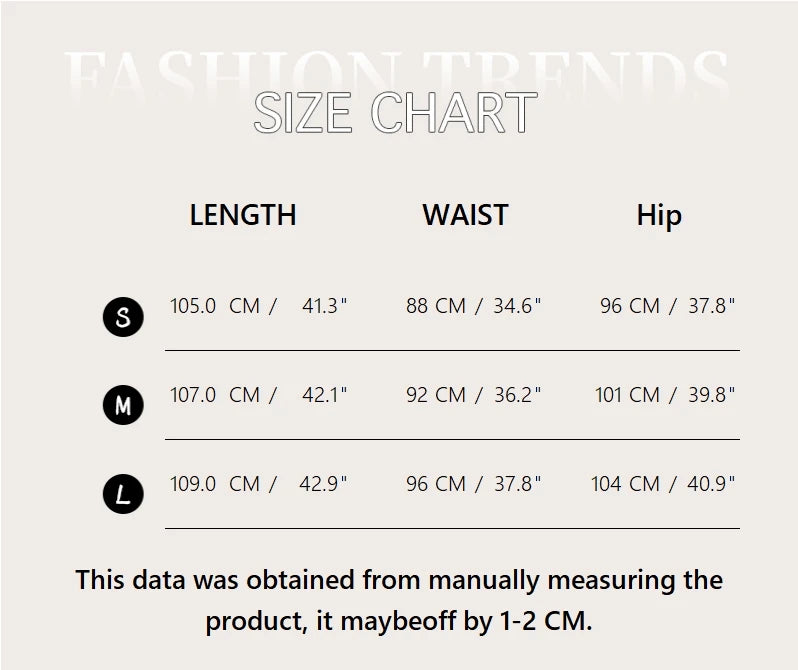This screenshot has height=670, width=798.
Task: Click the 109.0 CM length value
Action: click(x=215, y=484)
